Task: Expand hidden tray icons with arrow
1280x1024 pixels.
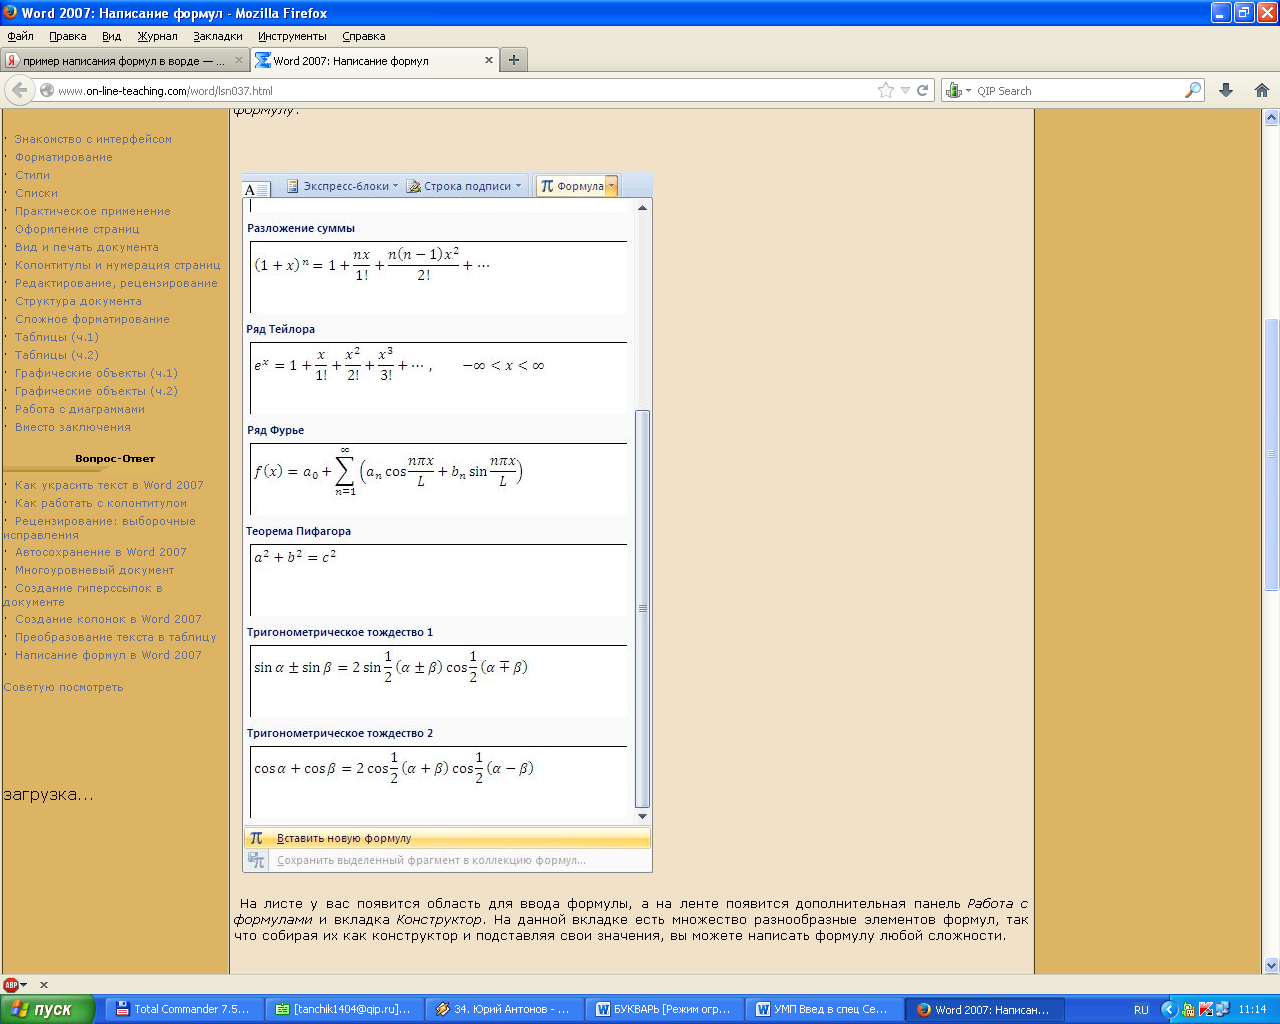Action: 1168,1010
